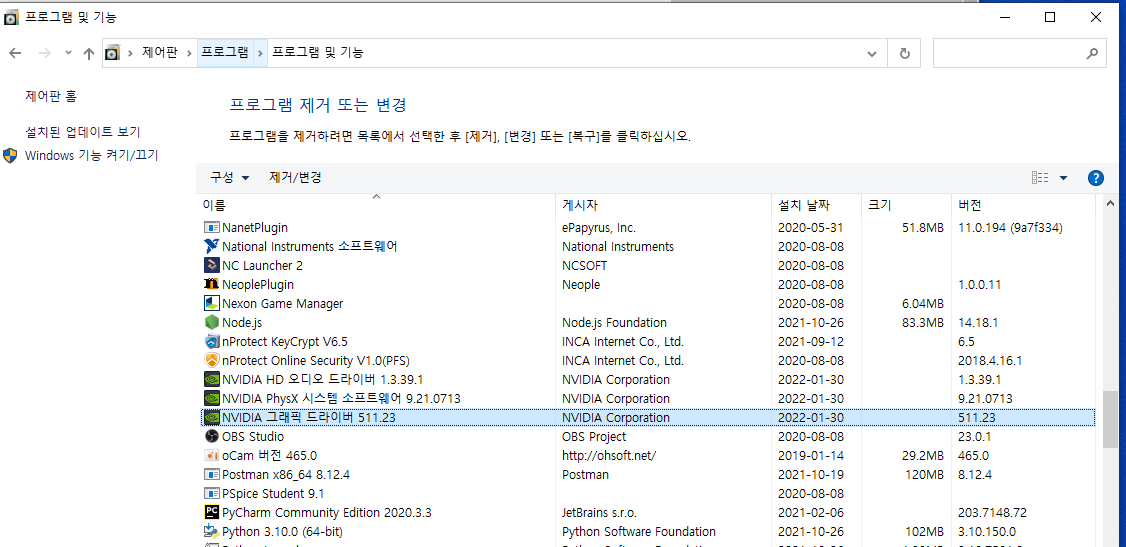Go up one folder level arrow
The width and height of the screenshot is (1126, 547).
tap(89, 53)
